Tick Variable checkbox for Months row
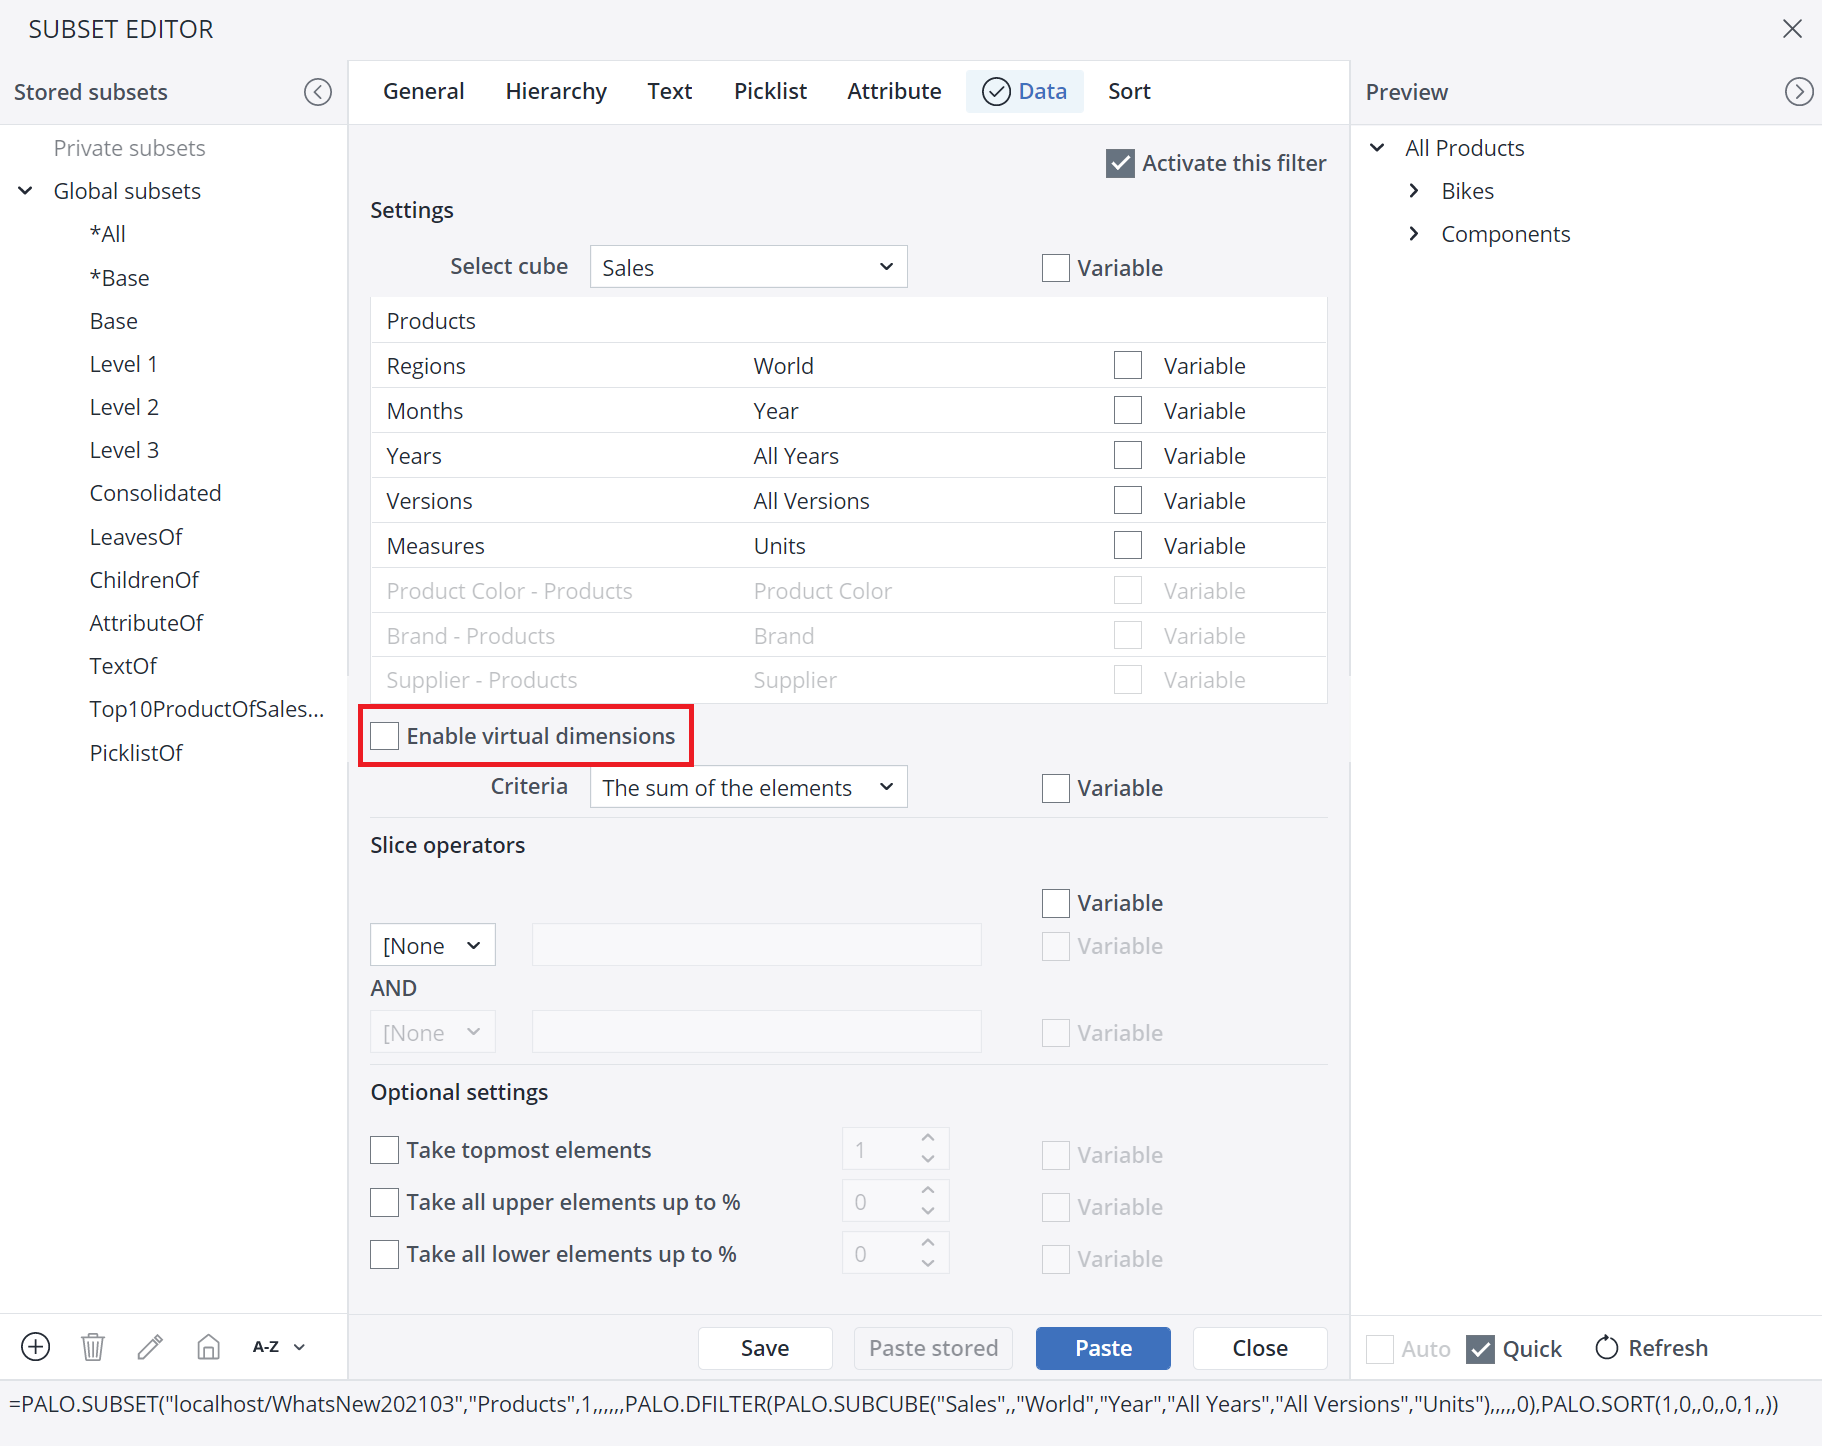 click(1128, 410)
